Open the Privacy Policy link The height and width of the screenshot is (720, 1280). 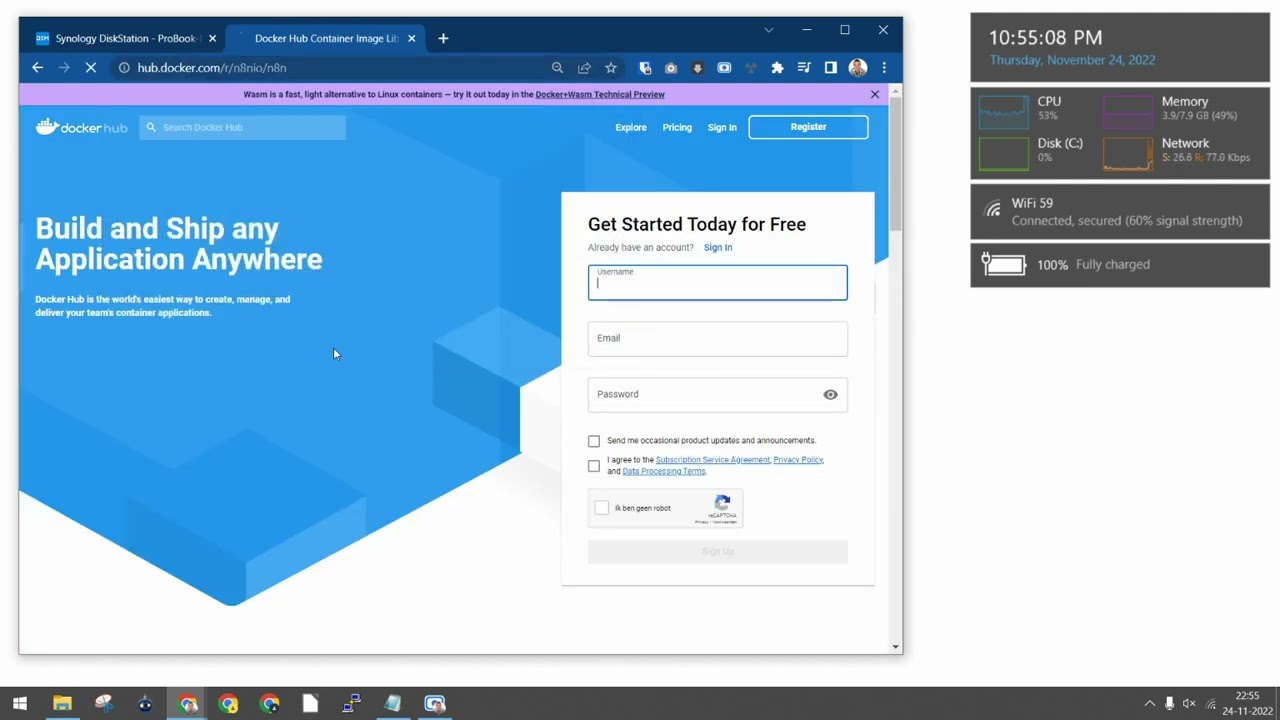coord(798,460)
